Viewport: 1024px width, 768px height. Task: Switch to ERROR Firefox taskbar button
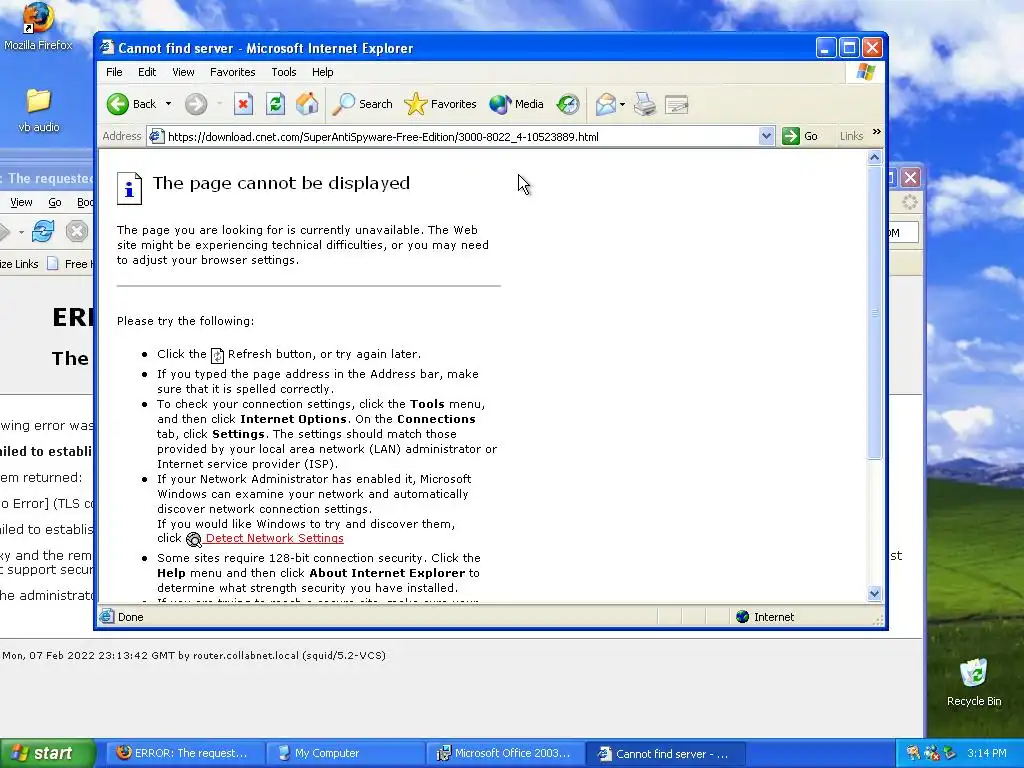click(184, 753)
